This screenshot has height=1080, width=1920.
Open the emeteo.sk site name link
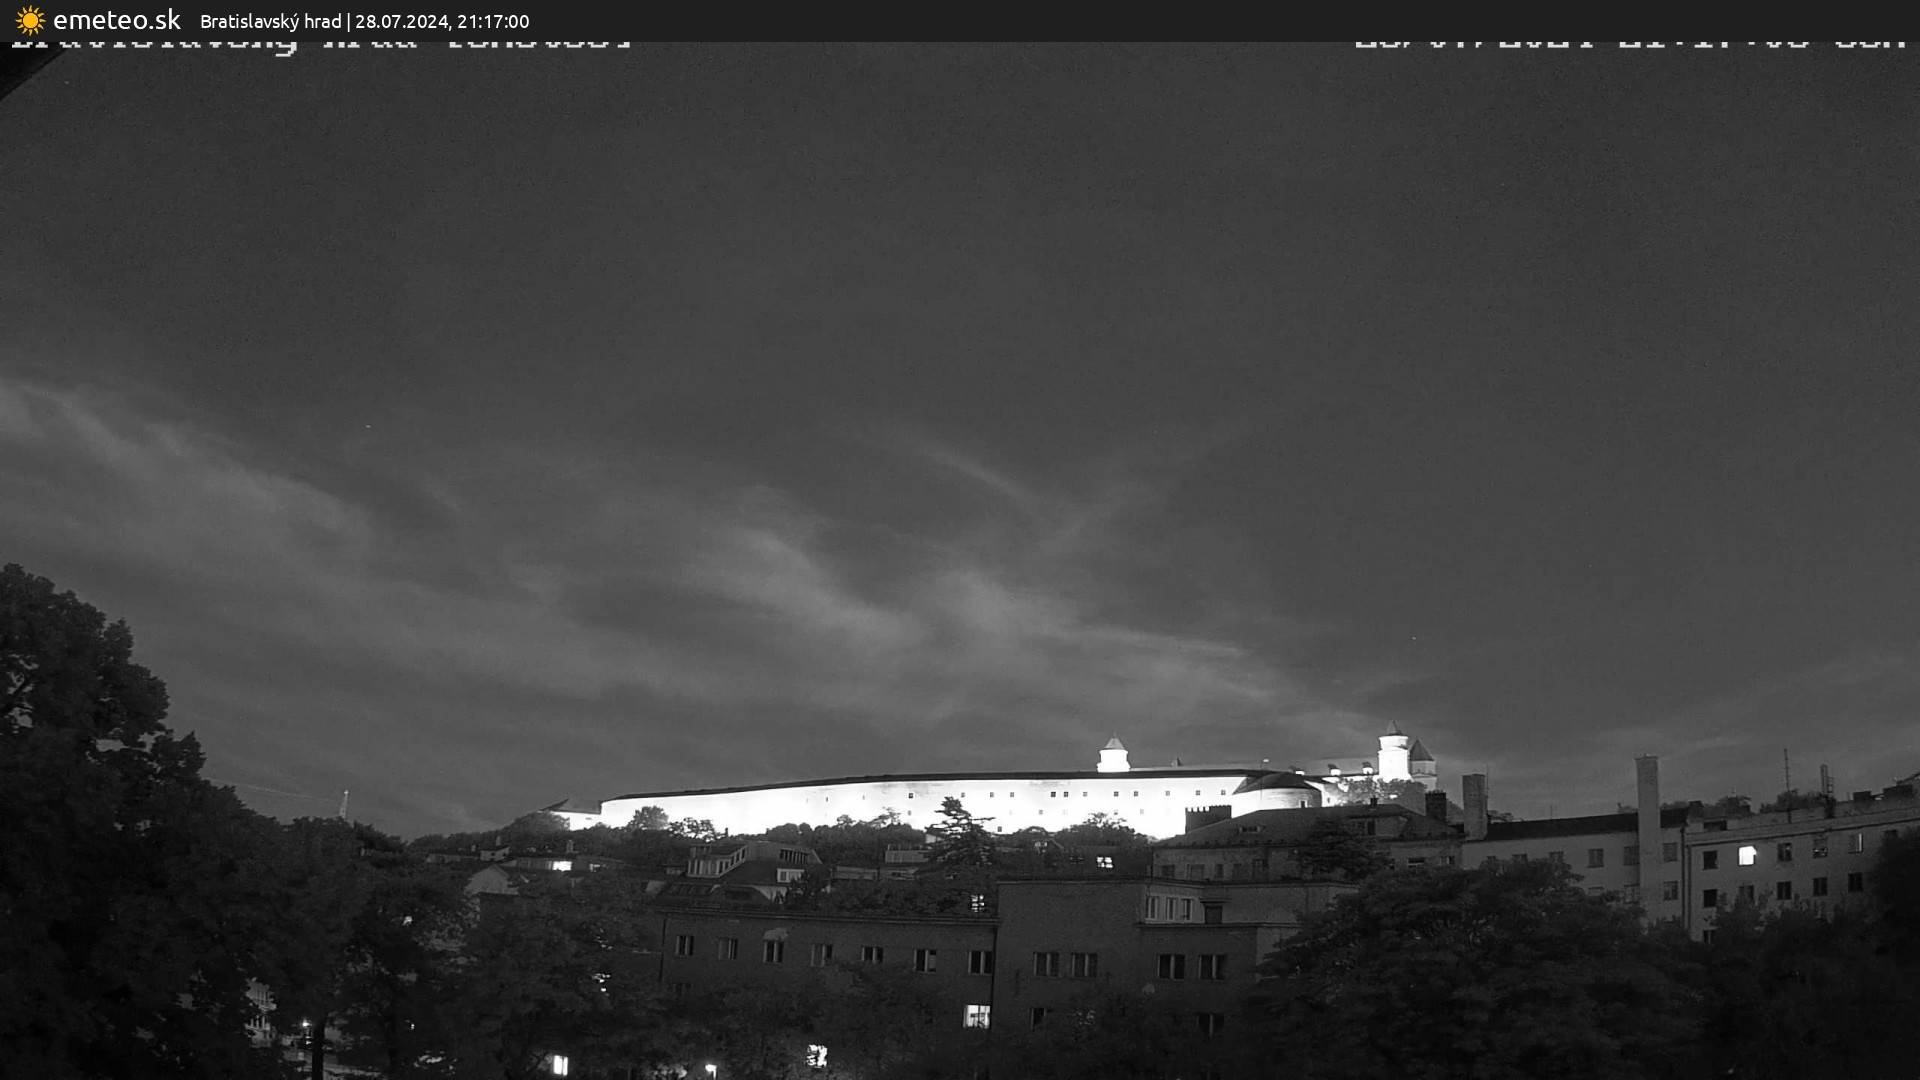click(117, 21)
